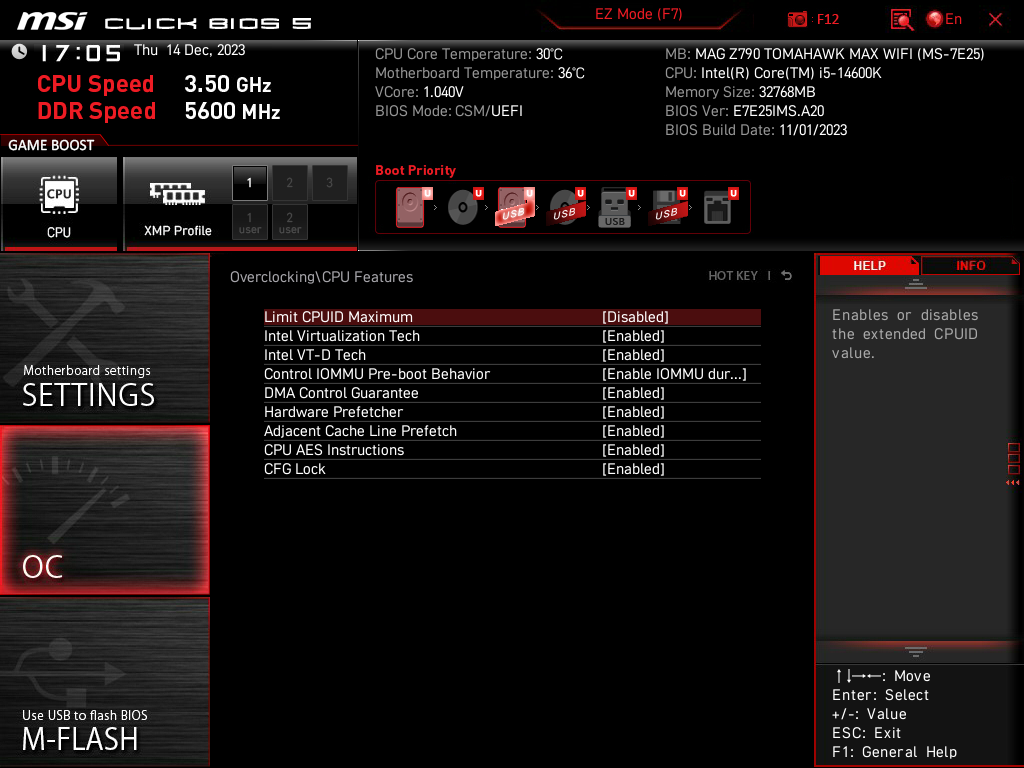This screenshot has width=1024, height=768.
Task: Click the DDR Speed 5600 MHz readout
Action: pos(159,111)
